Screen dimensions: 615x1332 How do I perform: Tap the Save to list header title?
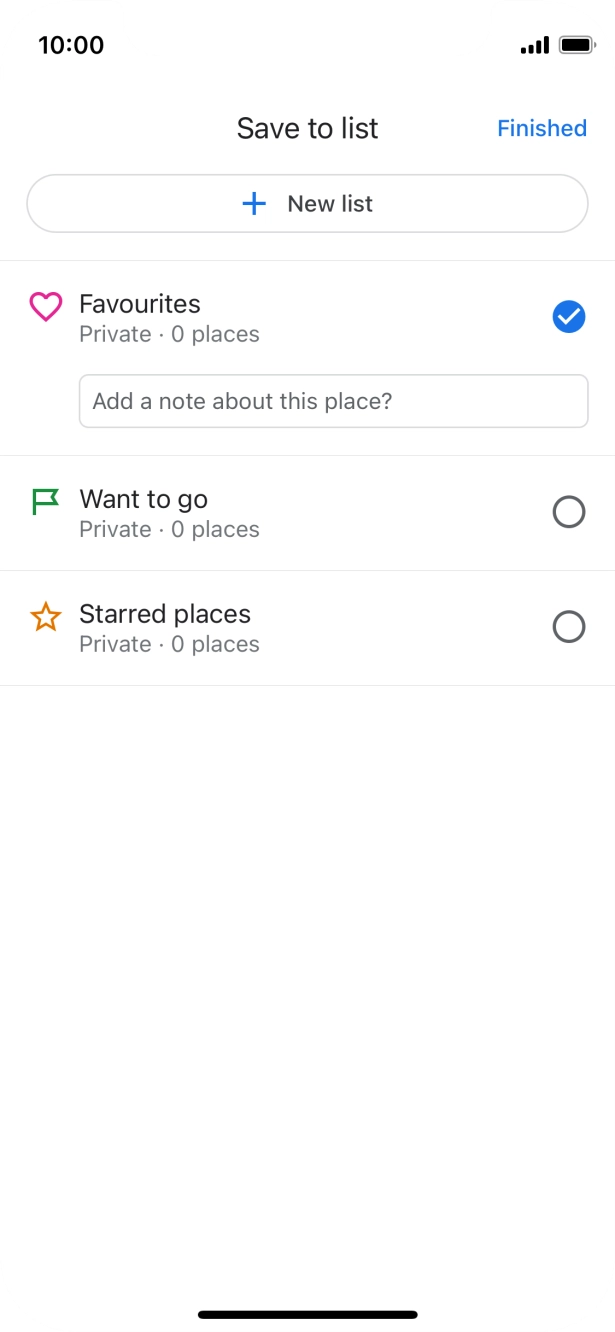(307, 128)
